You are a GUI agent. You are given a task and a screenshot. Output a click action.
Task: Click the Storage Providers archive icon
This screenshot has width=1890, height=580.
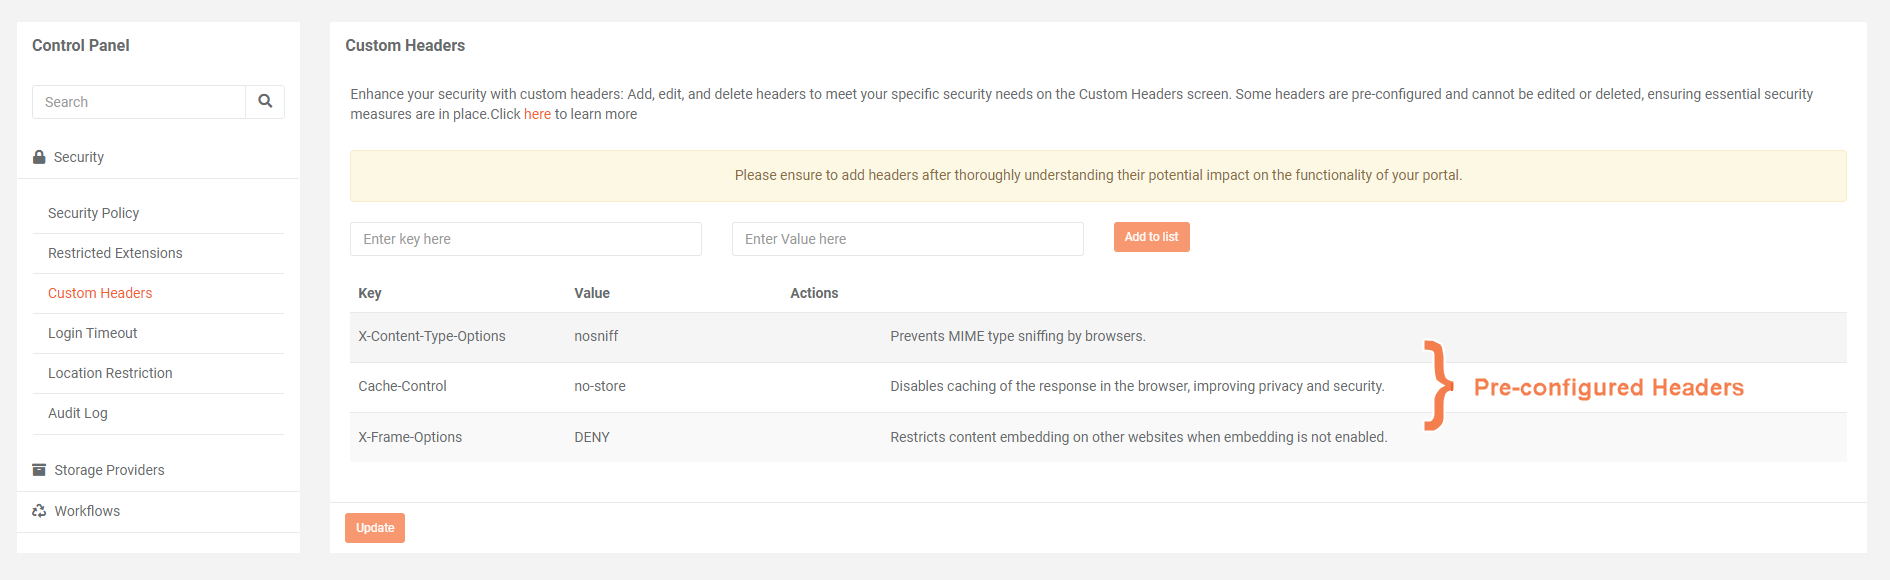pos(39,470)
